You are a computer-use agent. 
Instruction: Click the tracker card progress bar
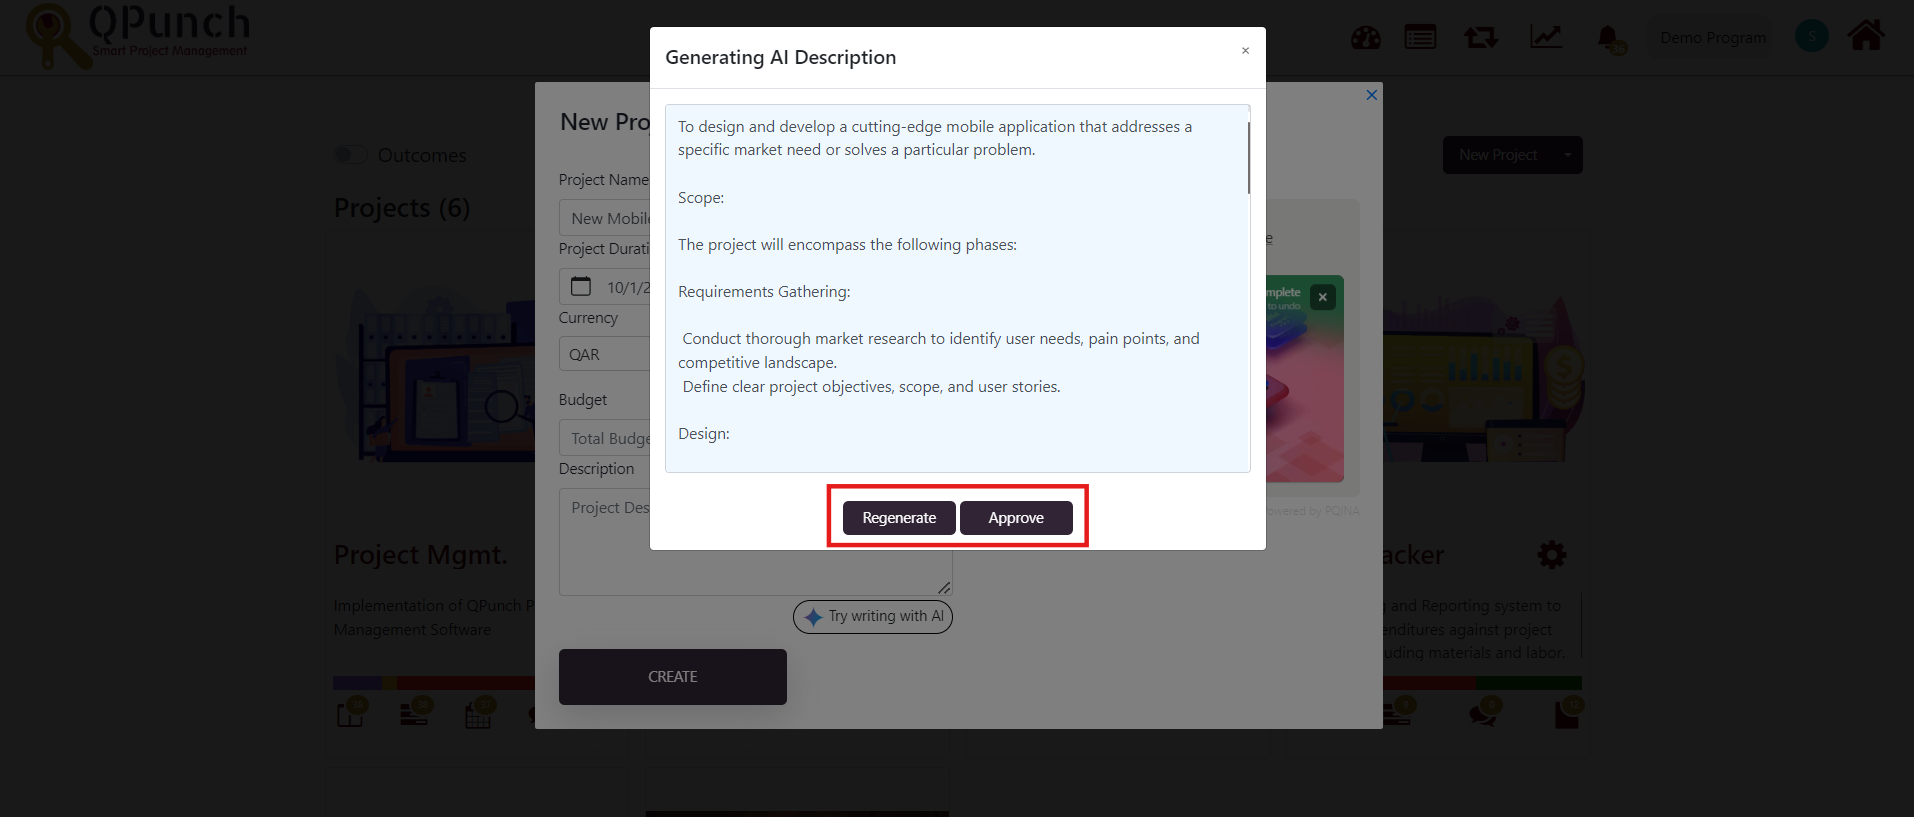click(1482, 683)
